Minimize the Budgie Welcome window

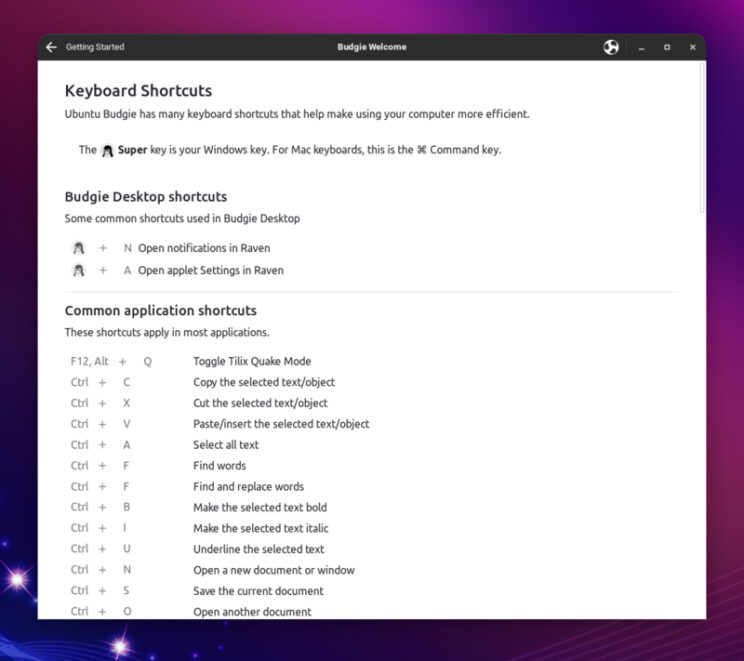click(641, 47)
